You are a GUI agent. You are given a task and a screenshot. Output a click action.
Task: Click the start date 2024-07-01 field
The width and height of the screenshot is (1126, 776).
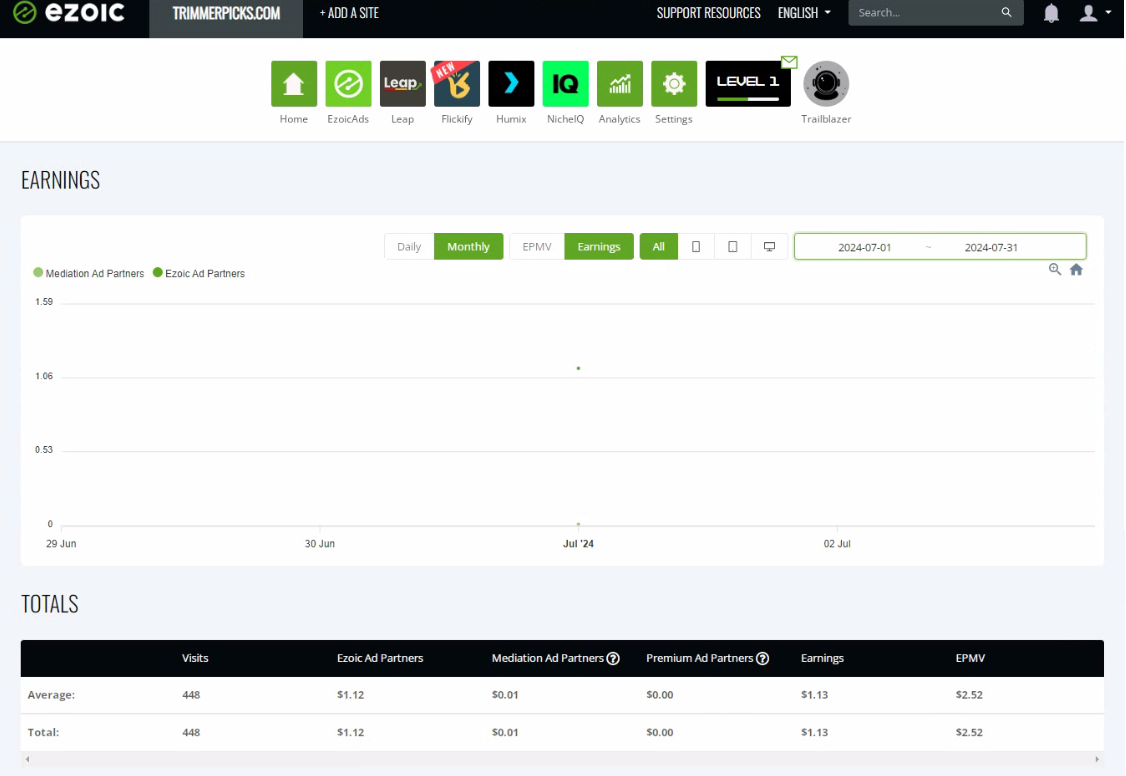(865, 248)
